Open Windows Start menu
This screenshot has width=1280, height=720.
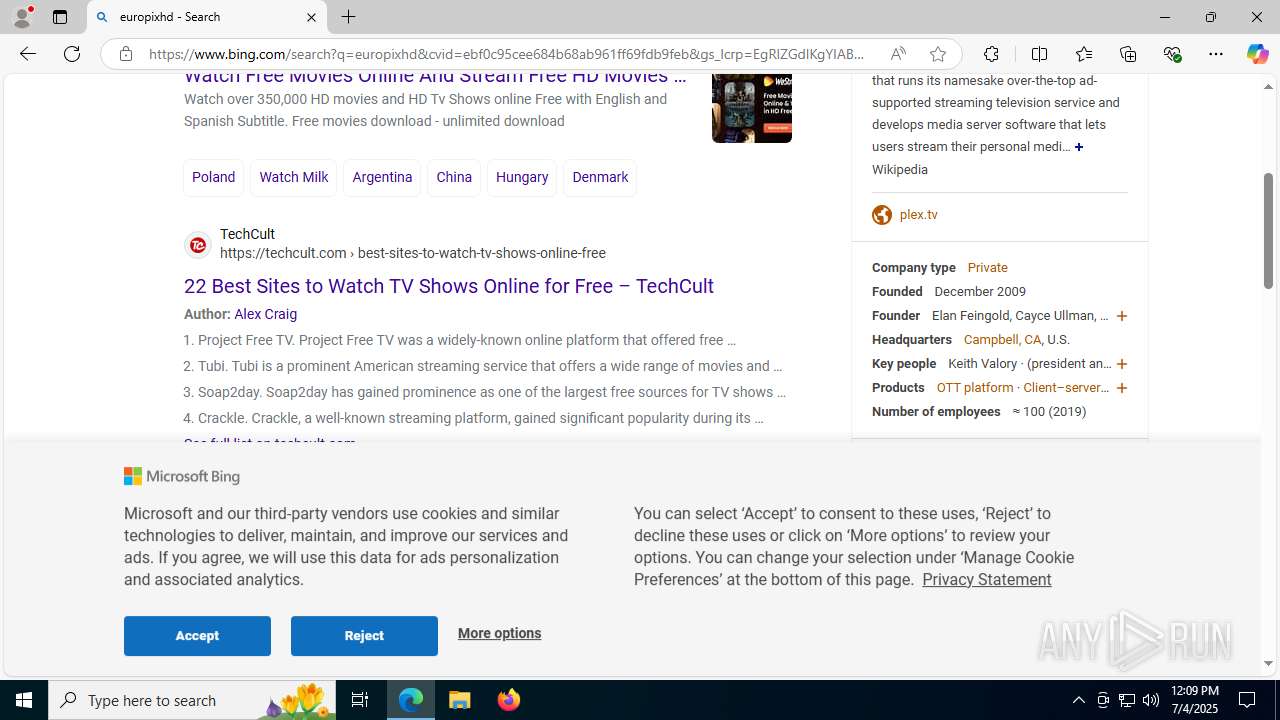[24, 700]
